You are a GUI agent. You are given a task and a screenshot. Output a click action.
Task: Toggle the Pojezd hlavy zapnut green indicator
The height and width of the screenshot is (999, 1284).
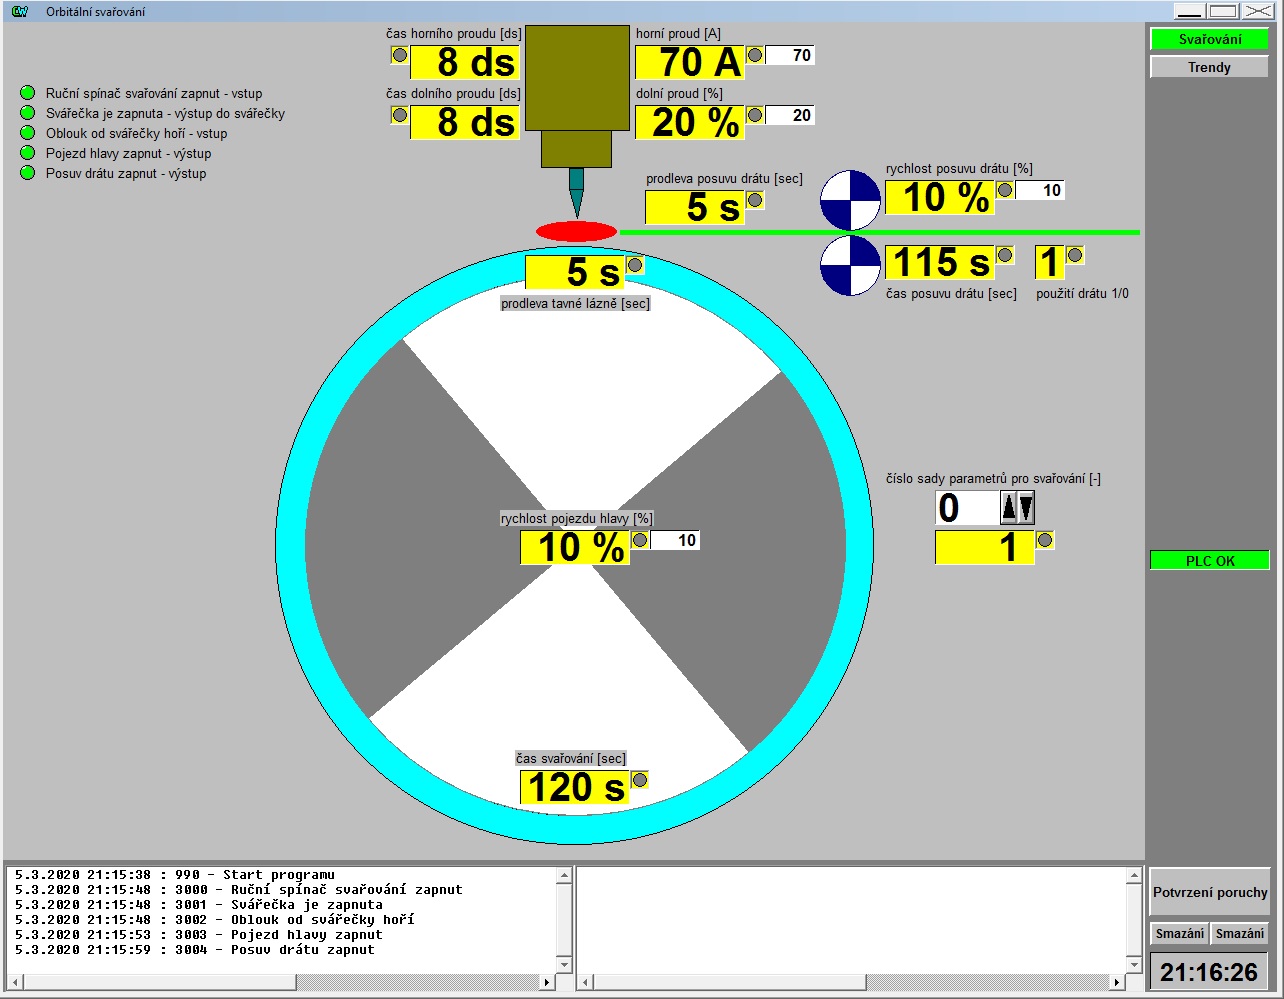pos(28,153)
